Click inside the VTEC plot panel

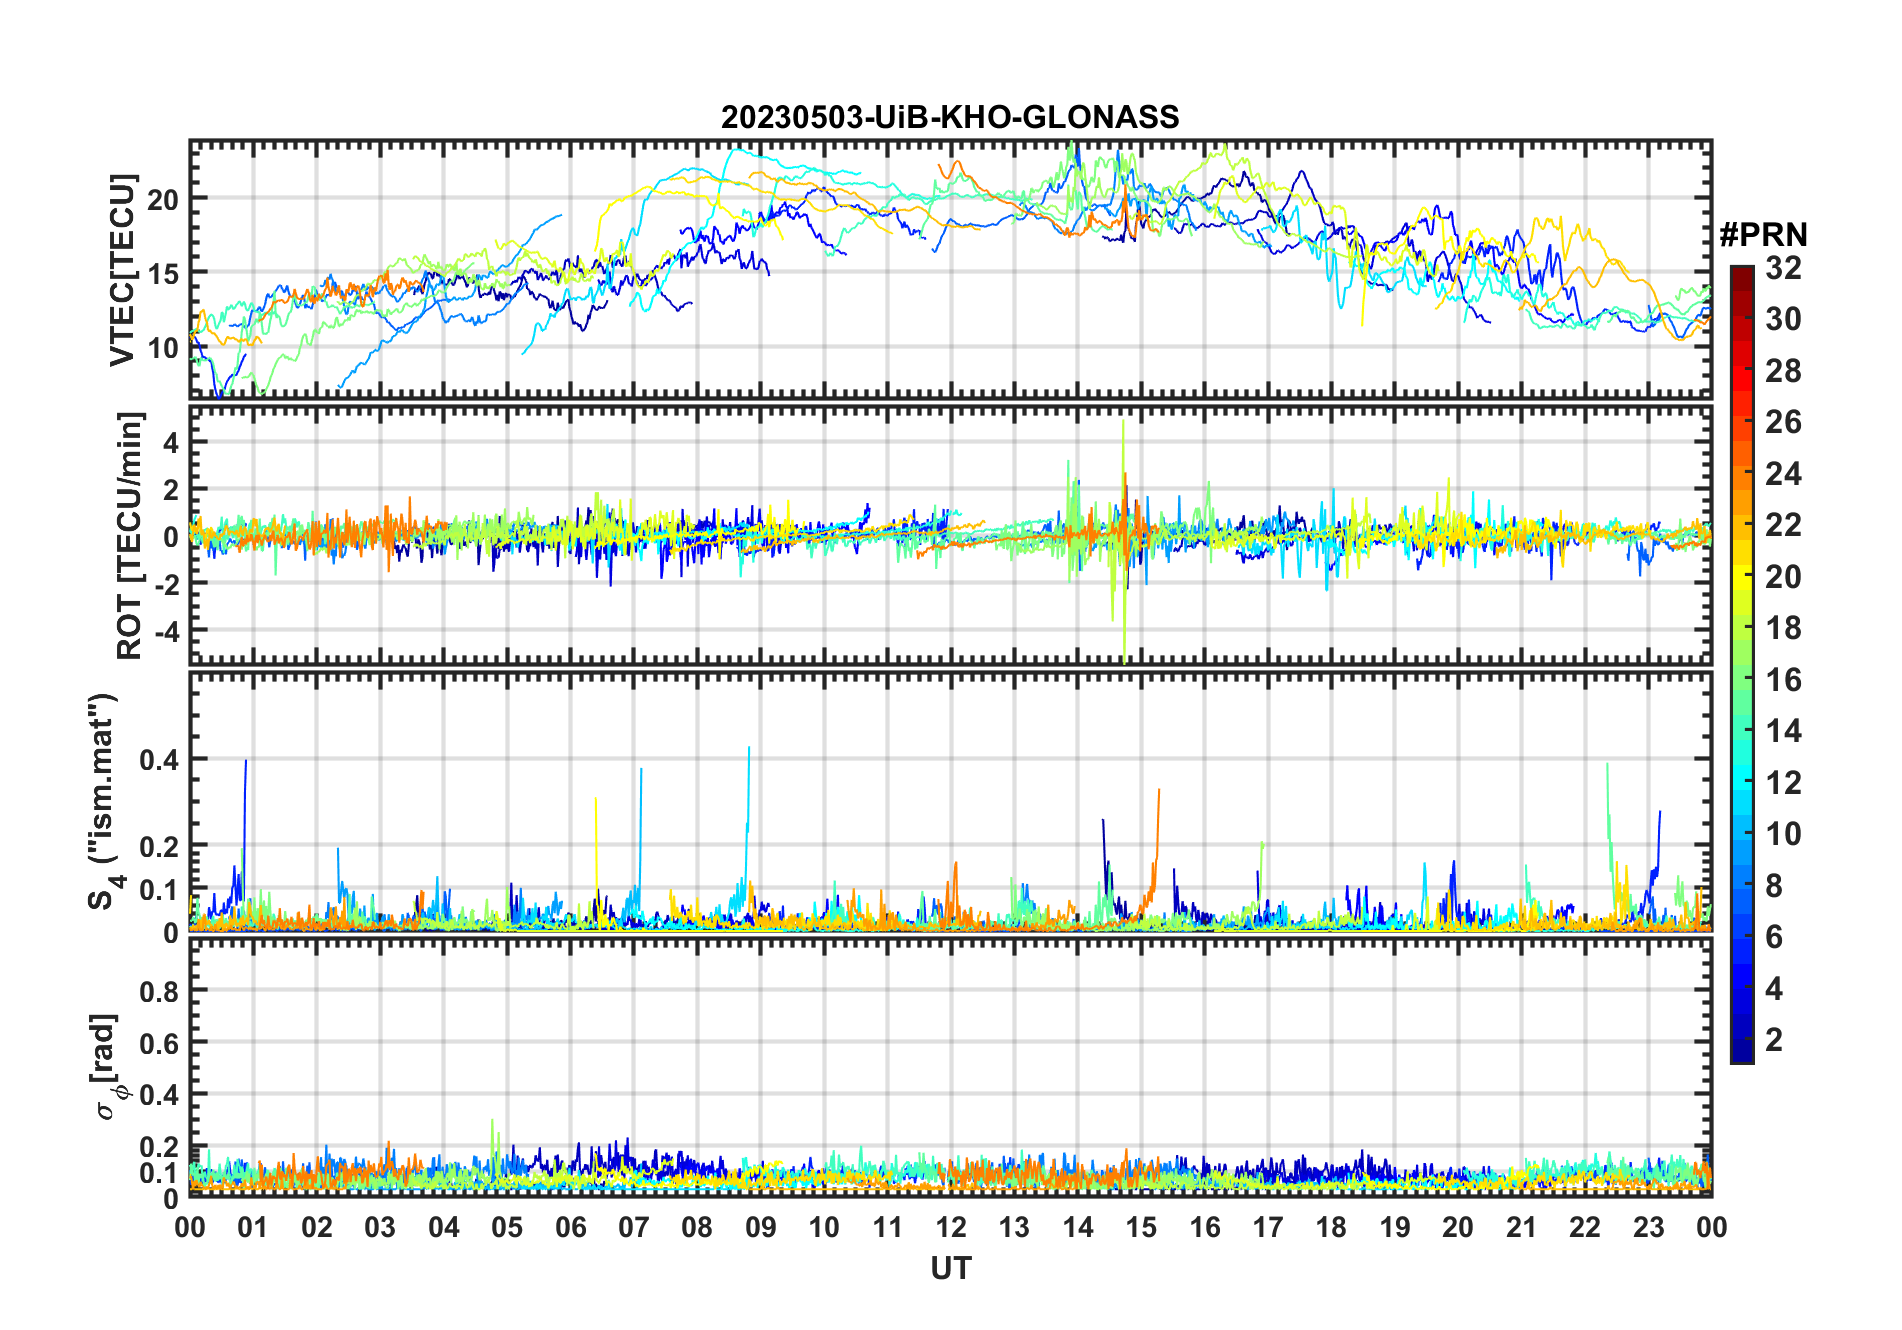click(x=951, y=270)
